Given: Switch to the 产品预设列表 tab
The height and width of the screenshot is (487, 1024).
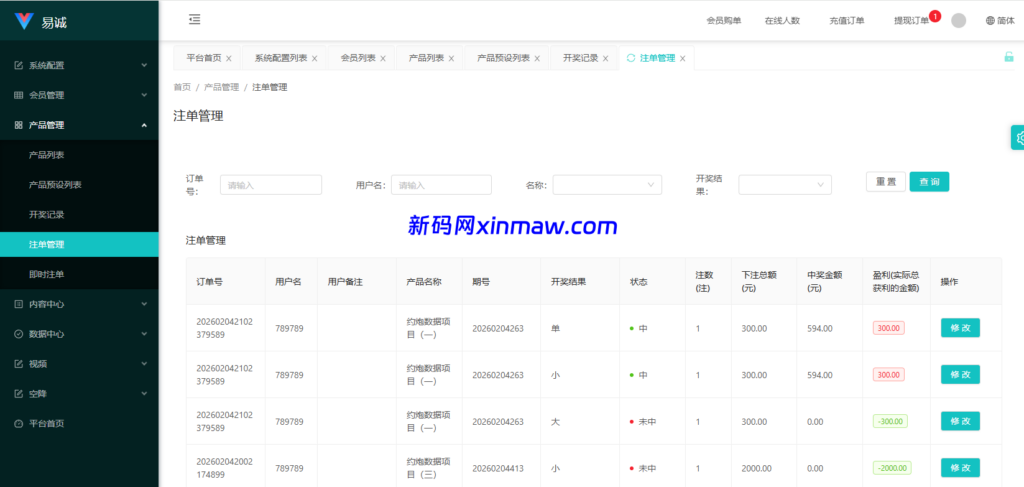Looking at the screenshot, I should click(504, 58).
